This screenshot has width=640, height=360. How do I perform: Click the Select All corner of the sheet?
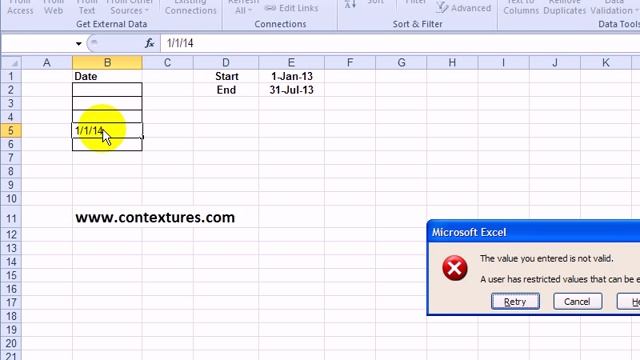pos(11,63)
